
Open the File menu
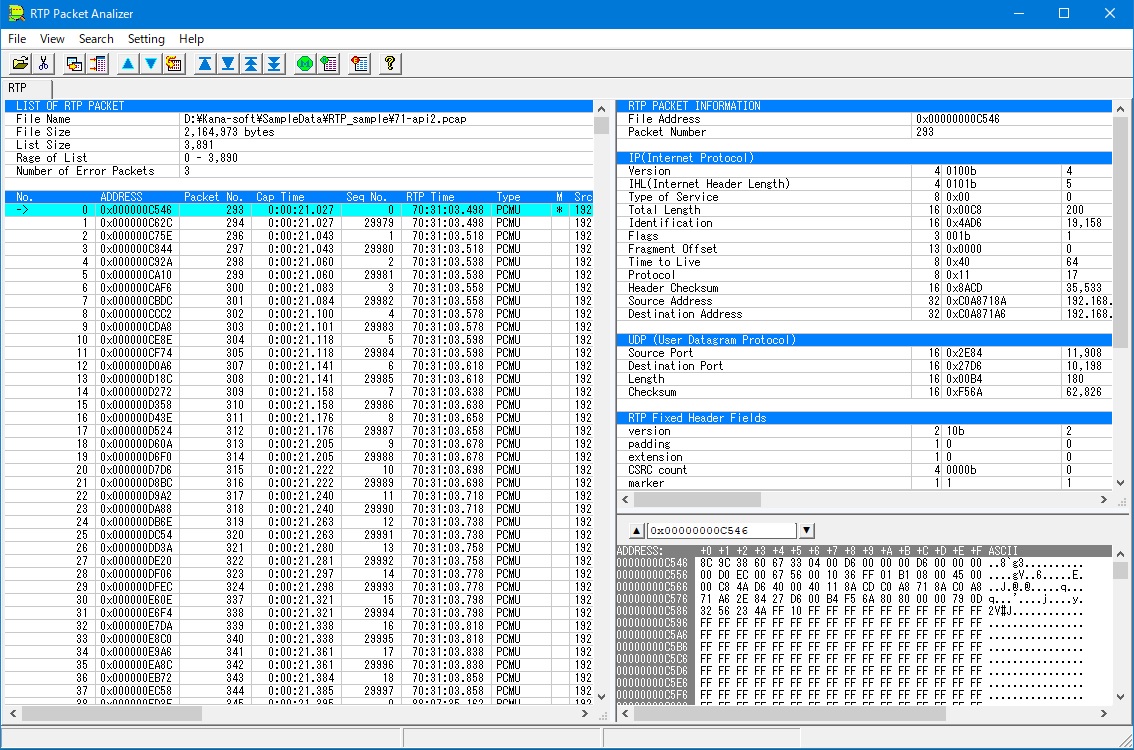17,38
